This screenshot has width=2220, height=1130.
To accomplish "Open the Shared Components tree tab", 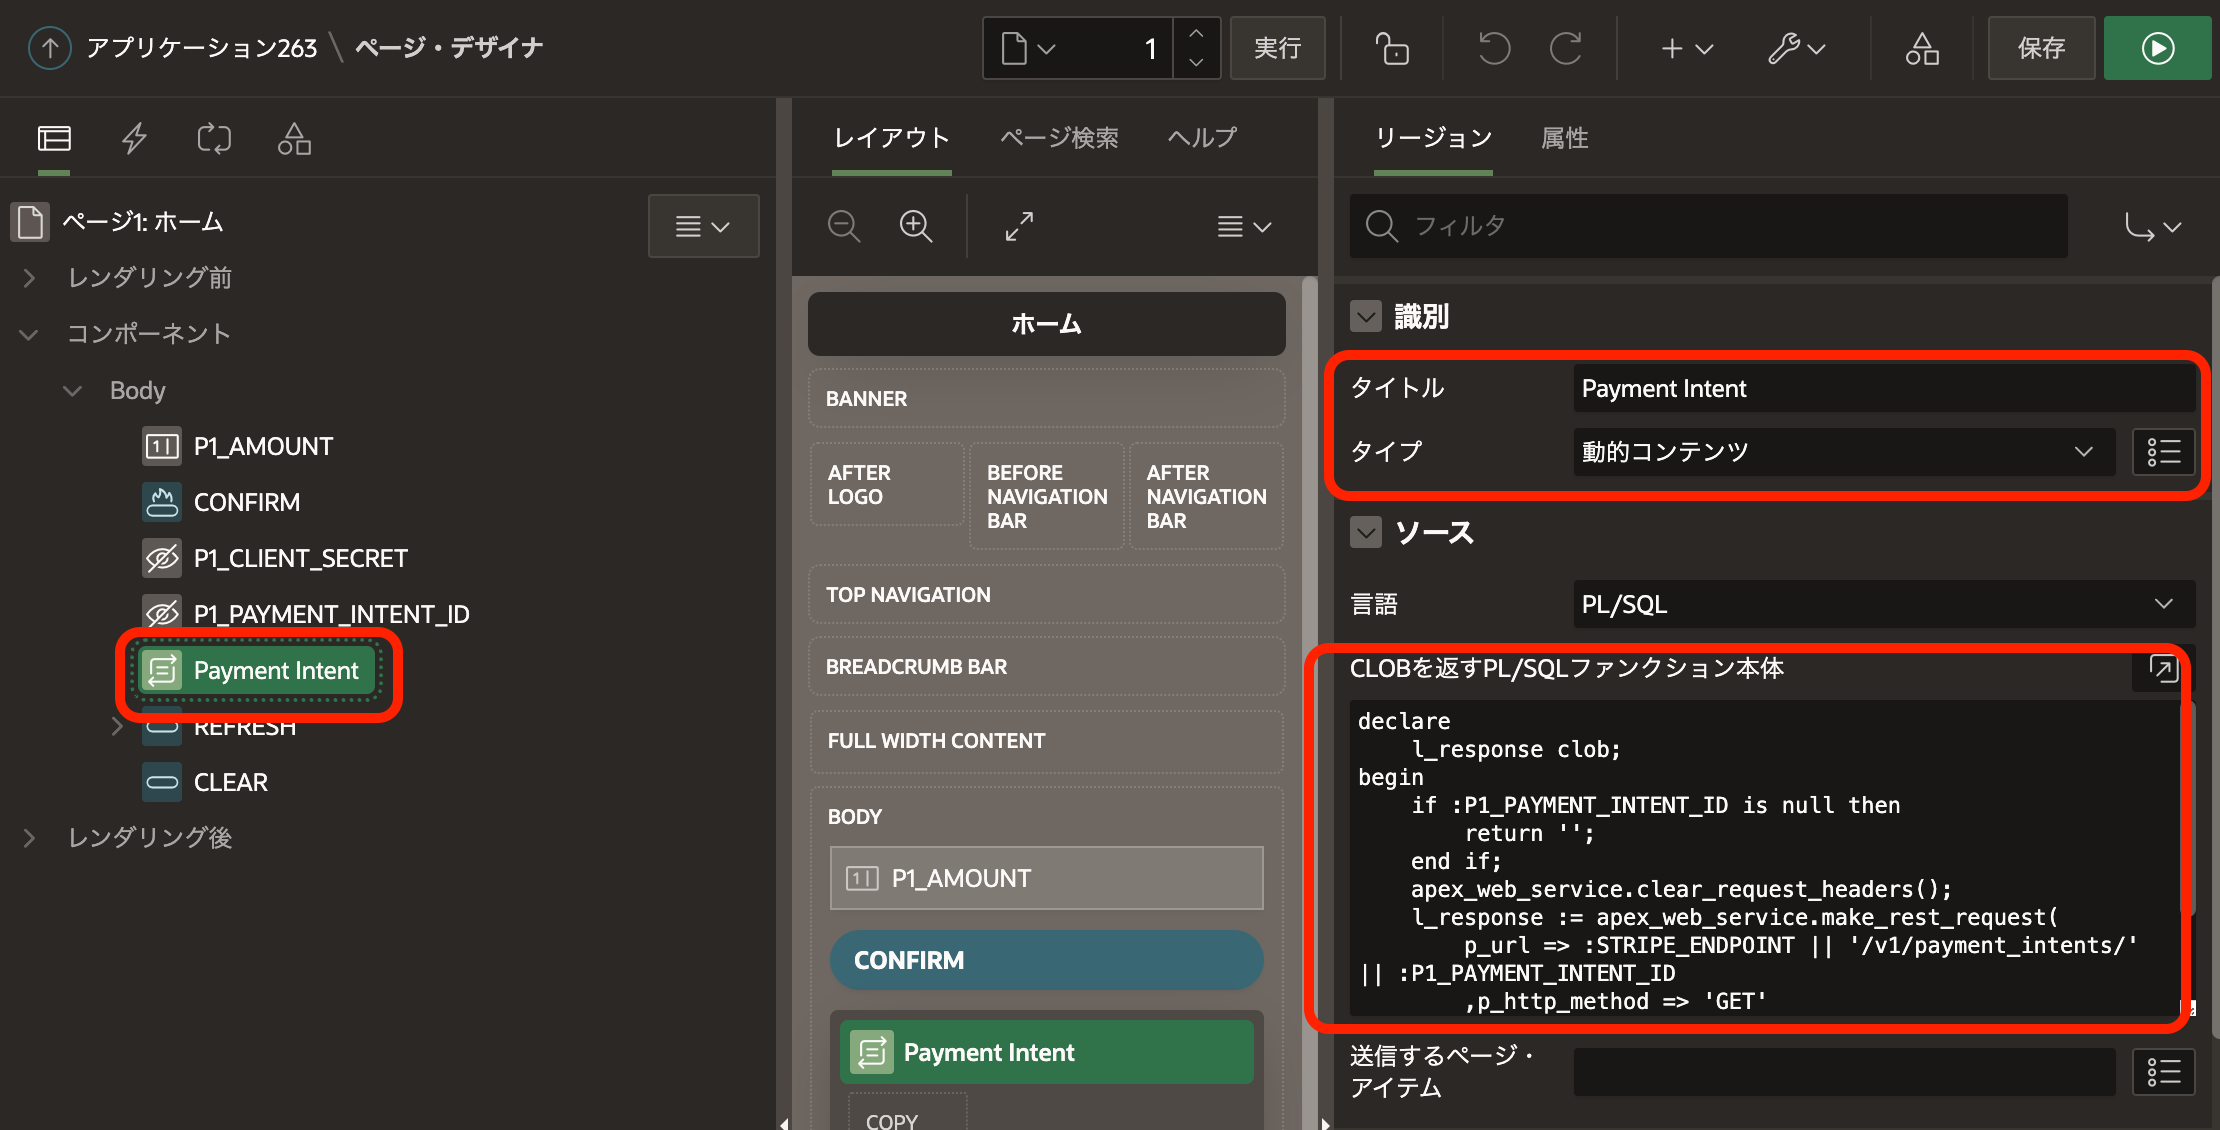I will (x=294, y=138).
